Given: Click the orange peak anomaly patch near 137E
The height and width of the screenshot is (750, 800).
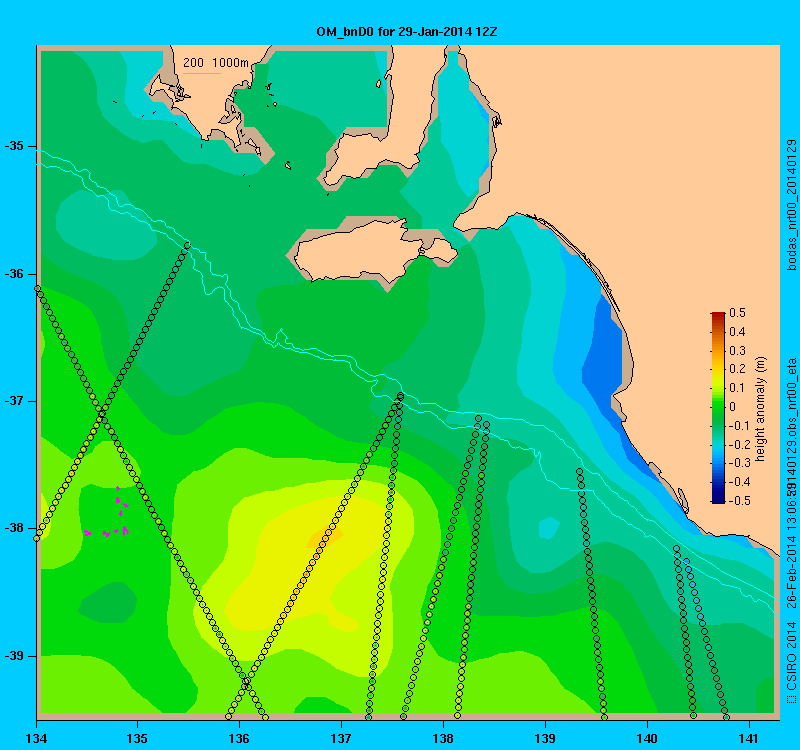Looking at the screenshot, I should [324, 537].
